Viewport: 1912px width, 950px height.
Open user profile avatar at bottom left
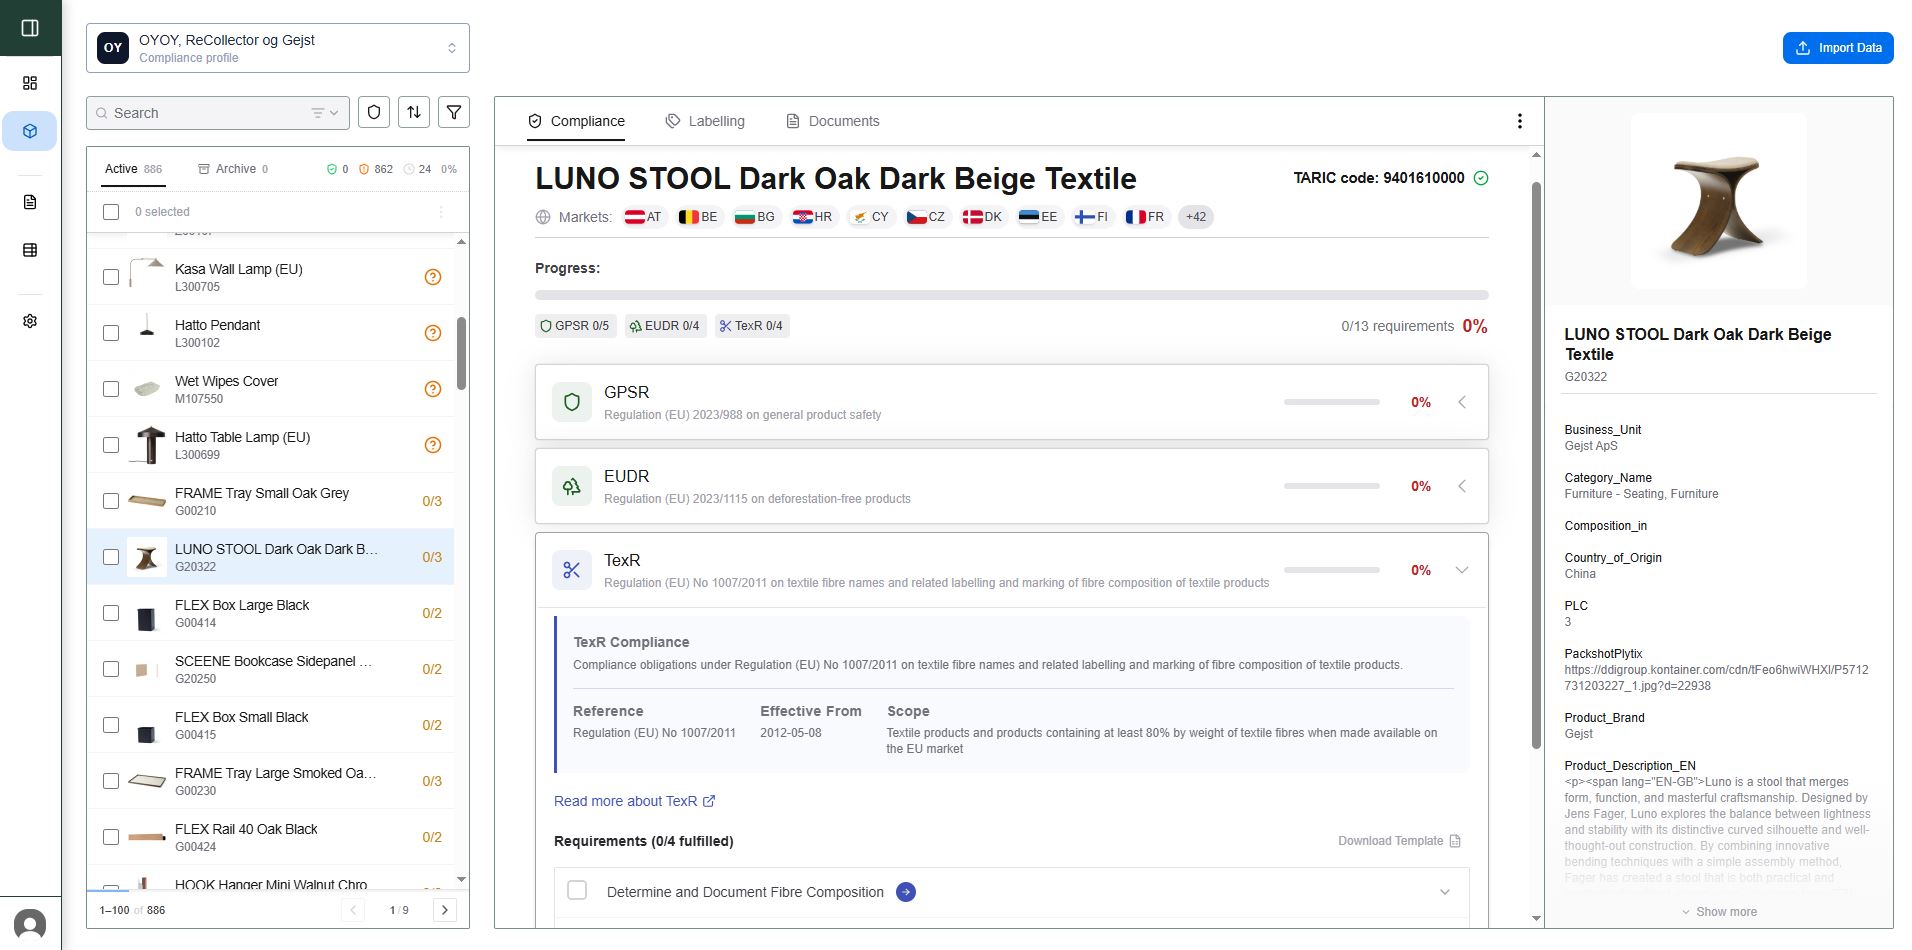30,924
